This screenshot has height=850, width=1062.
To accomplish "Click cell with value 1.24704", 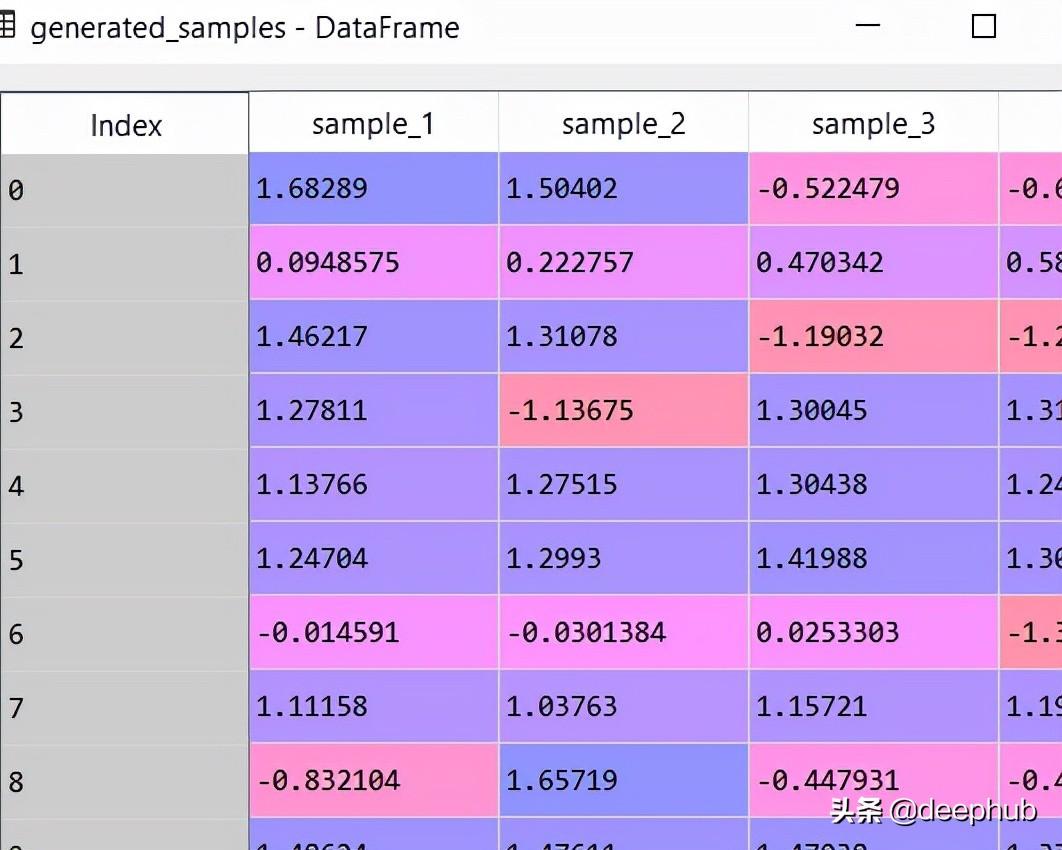I will pyautogui.click(x=373, y=558).
